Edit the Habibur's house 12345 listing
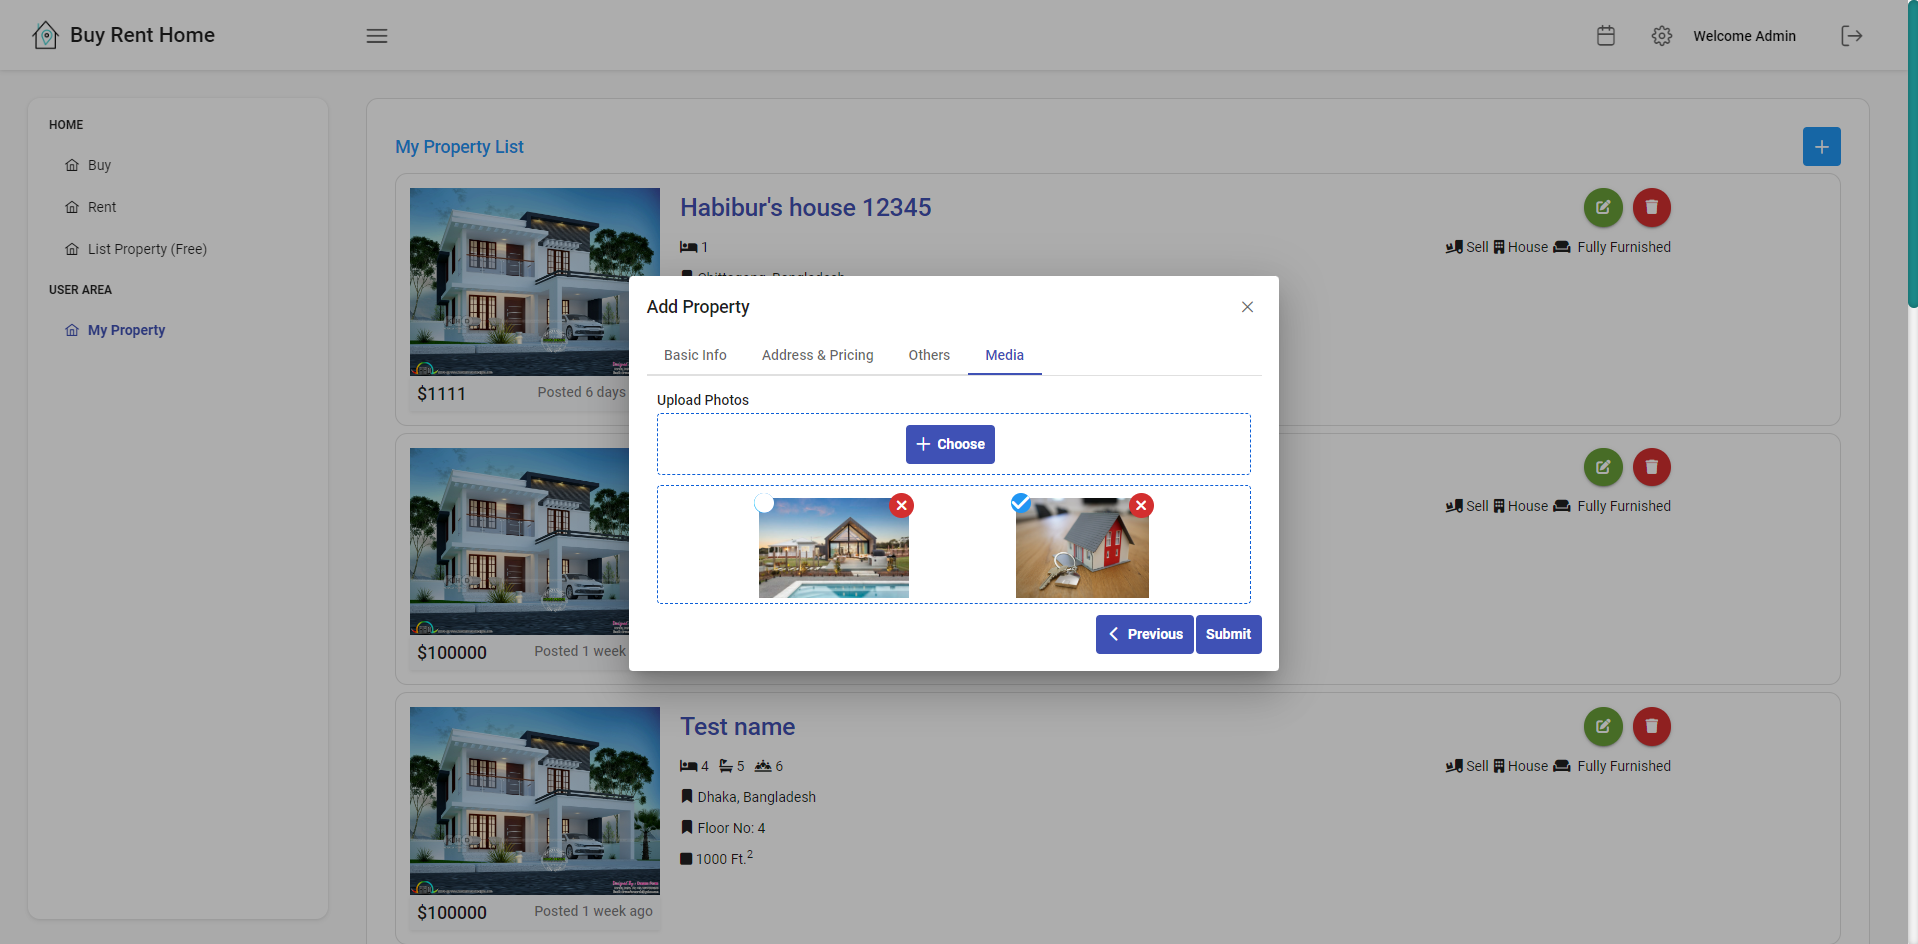This screenshot has width=1918, height=944. 1602,208
